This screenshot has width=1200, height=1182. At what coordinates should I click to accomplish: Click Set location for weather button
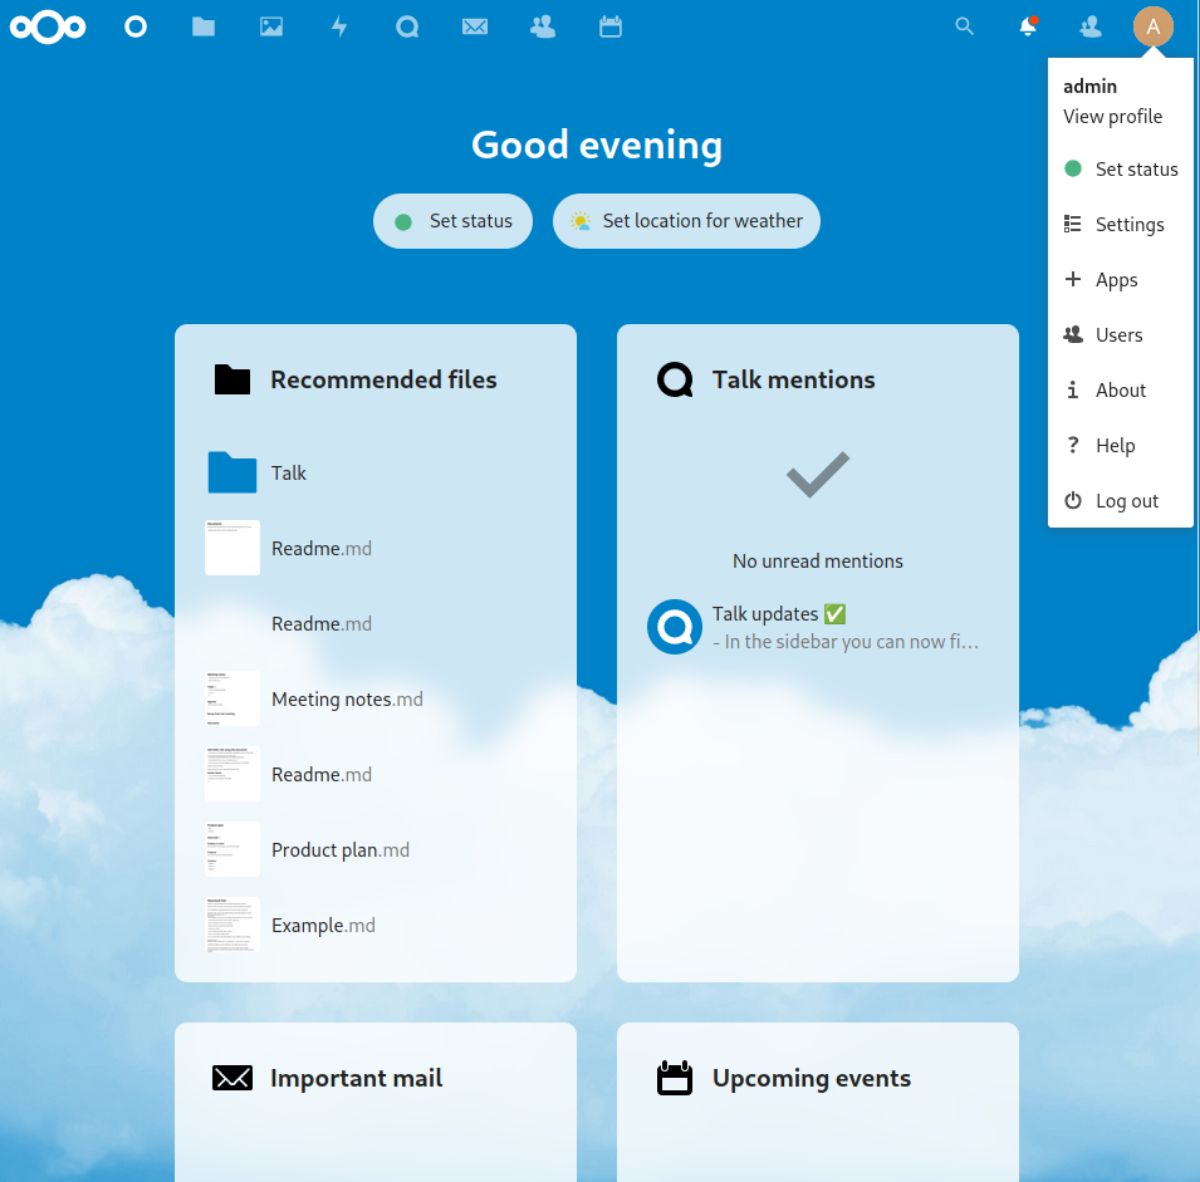point(687,221)
